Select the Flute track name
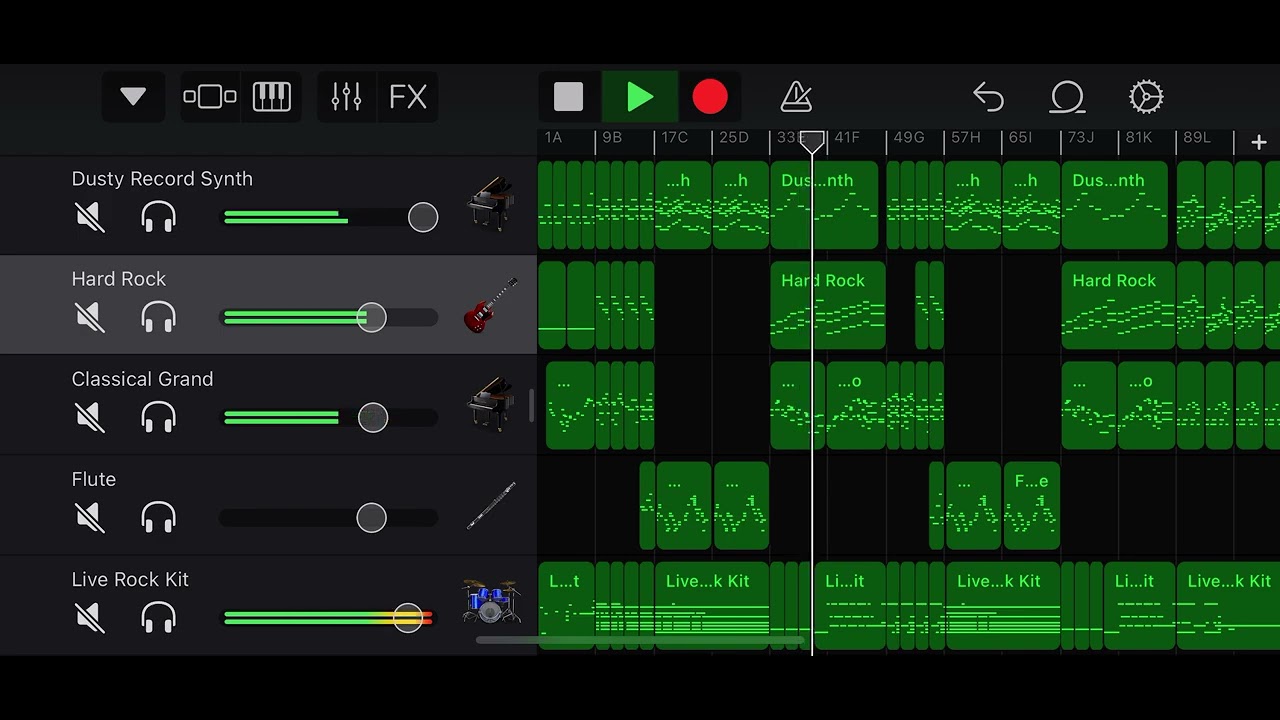The width and height of the screenshot is (1280, 720). pyautogui.click(x=93, y=479)
